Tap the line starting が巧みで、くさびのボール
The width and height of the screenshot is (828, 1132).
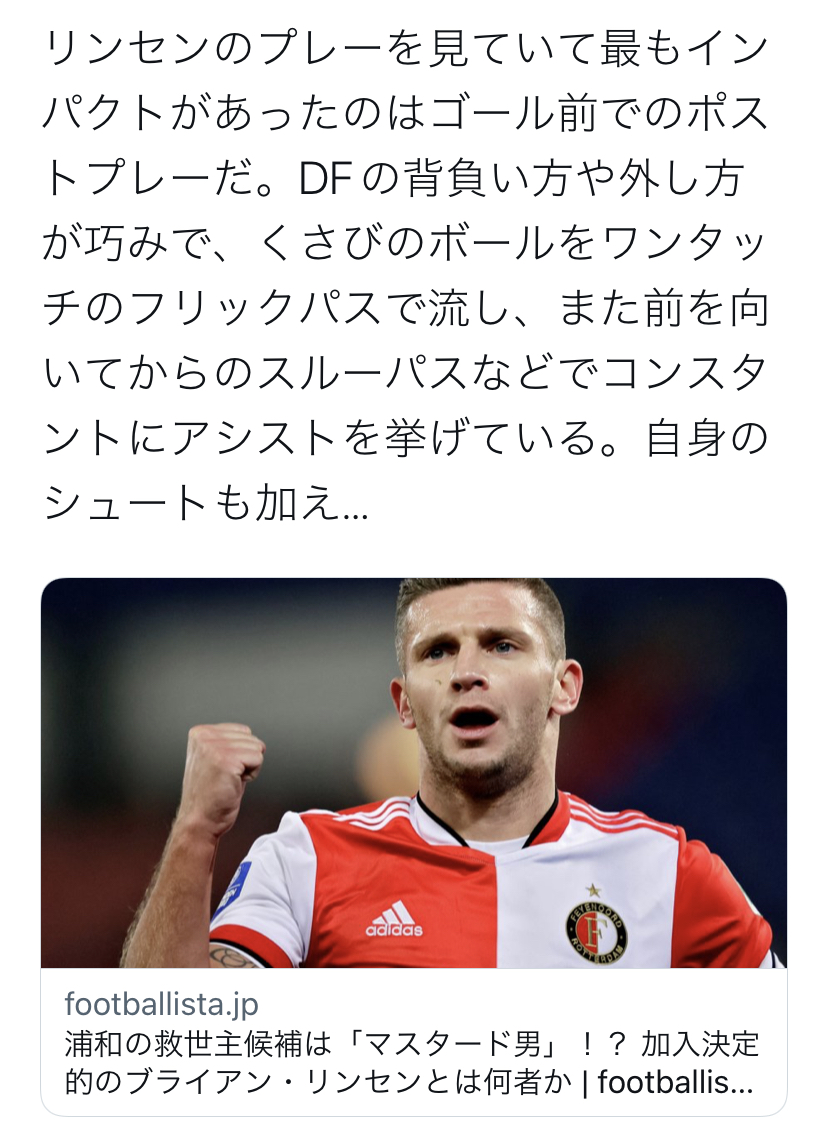(405, 244)
